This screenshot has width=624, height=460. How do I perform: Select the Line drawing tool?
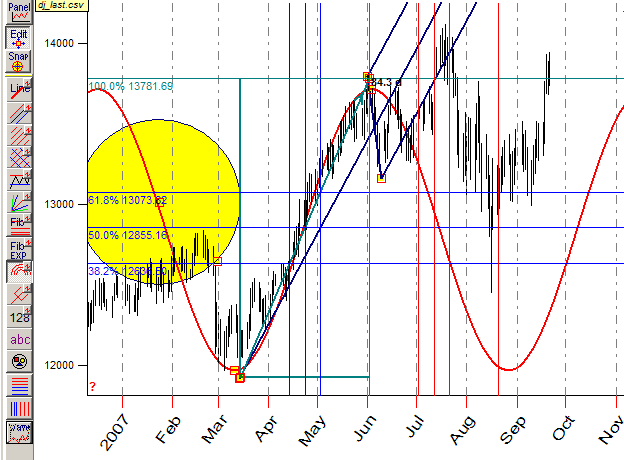click(18, 89)
